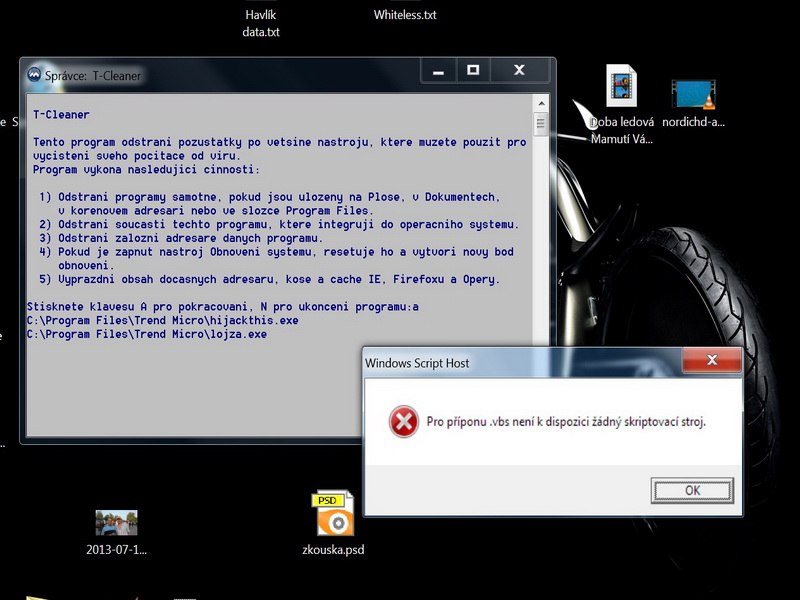Viewport: 800px width, 600px height.
Task: Open the zkouska.psd desktop file
Action: (x=333, y=517)
